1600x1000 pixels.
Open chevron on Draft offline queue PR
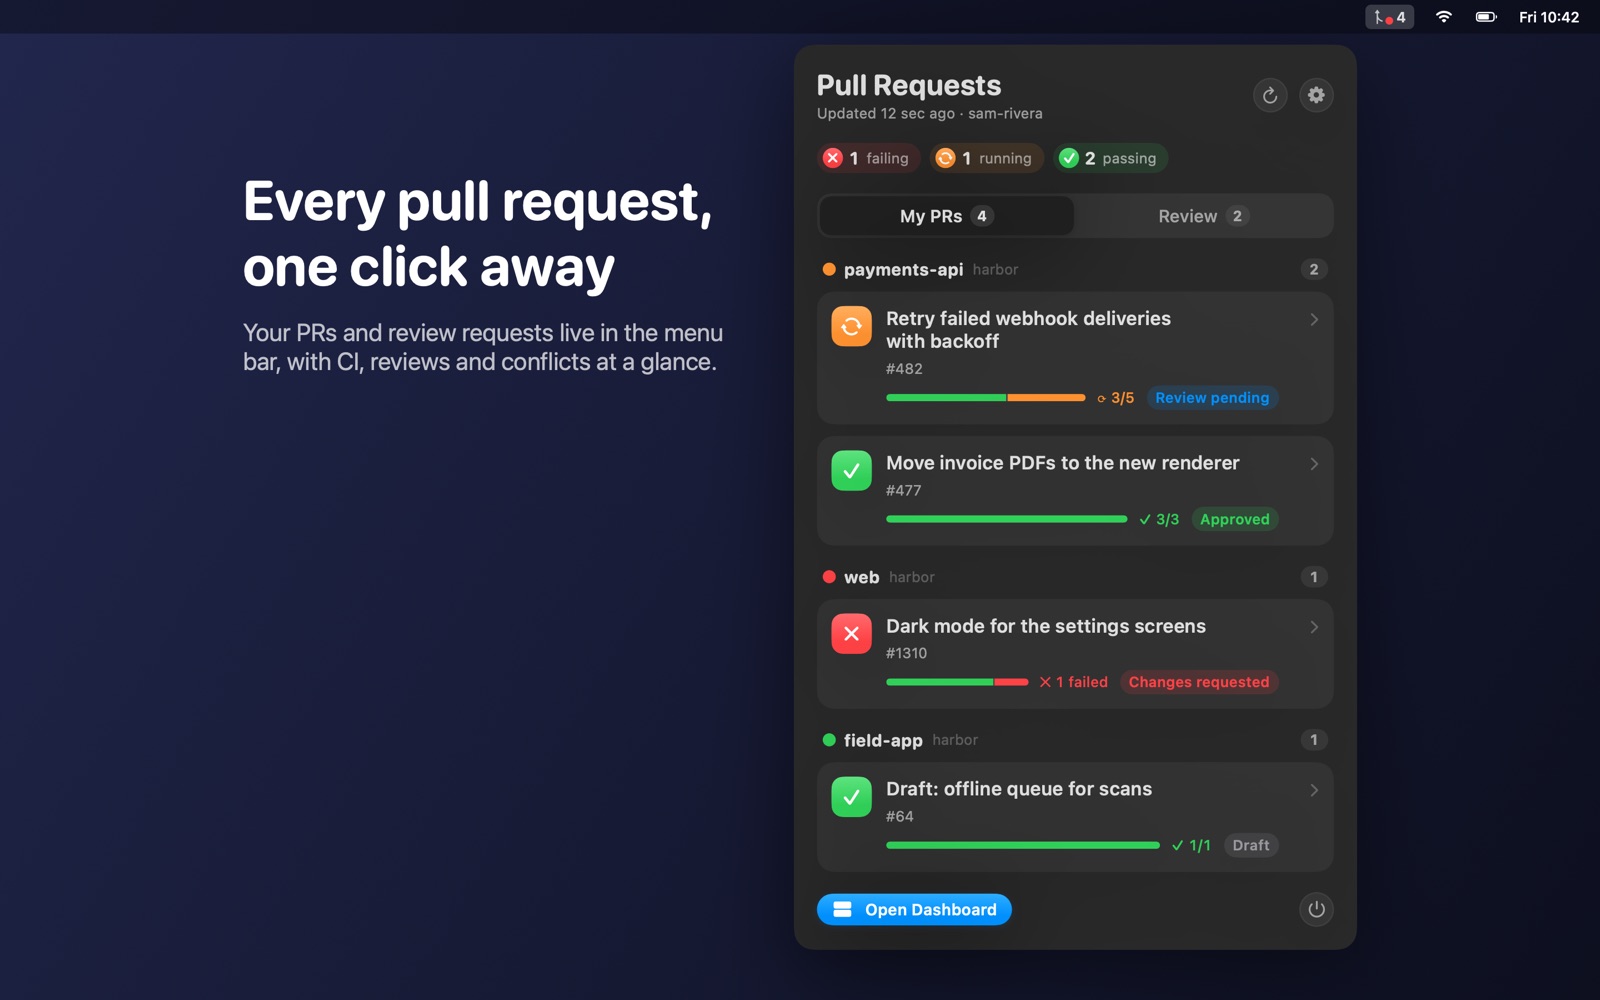click(x=1314, y=790)
